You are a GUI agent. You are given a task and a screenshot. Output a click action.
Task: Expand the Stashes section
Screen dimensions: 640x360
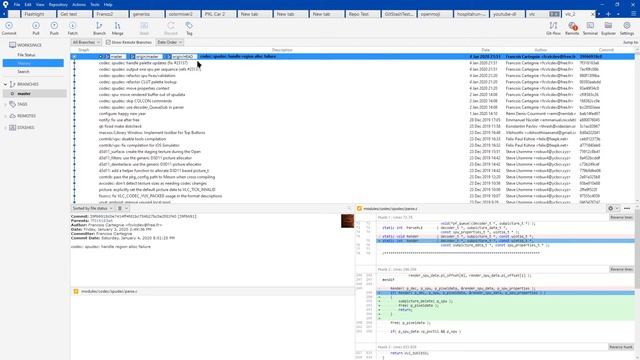(5, 128)
